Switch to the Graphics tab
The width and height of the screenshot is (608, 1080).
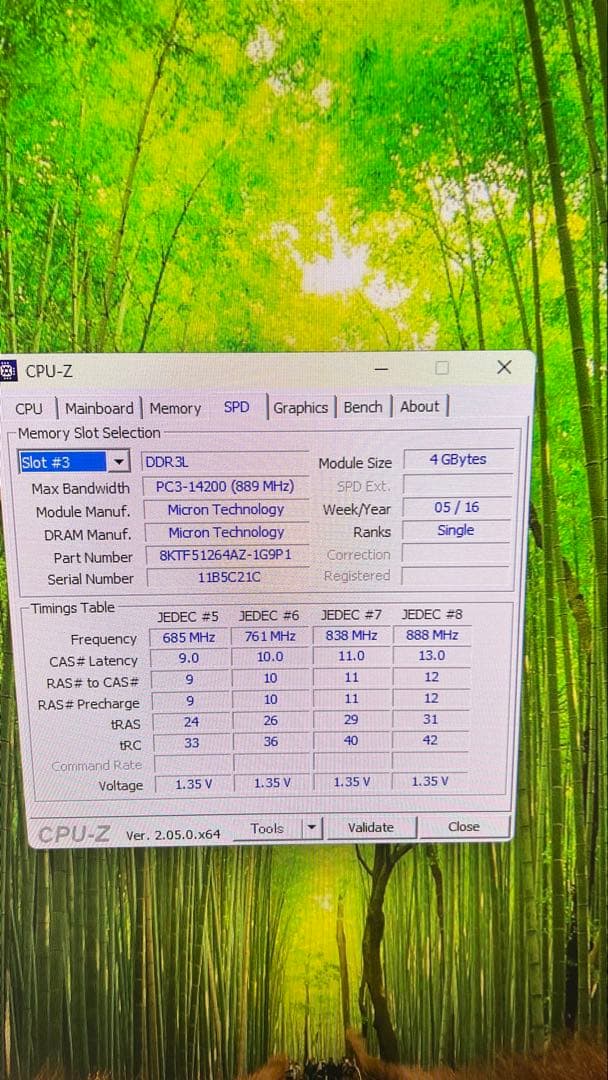(300, 407)
